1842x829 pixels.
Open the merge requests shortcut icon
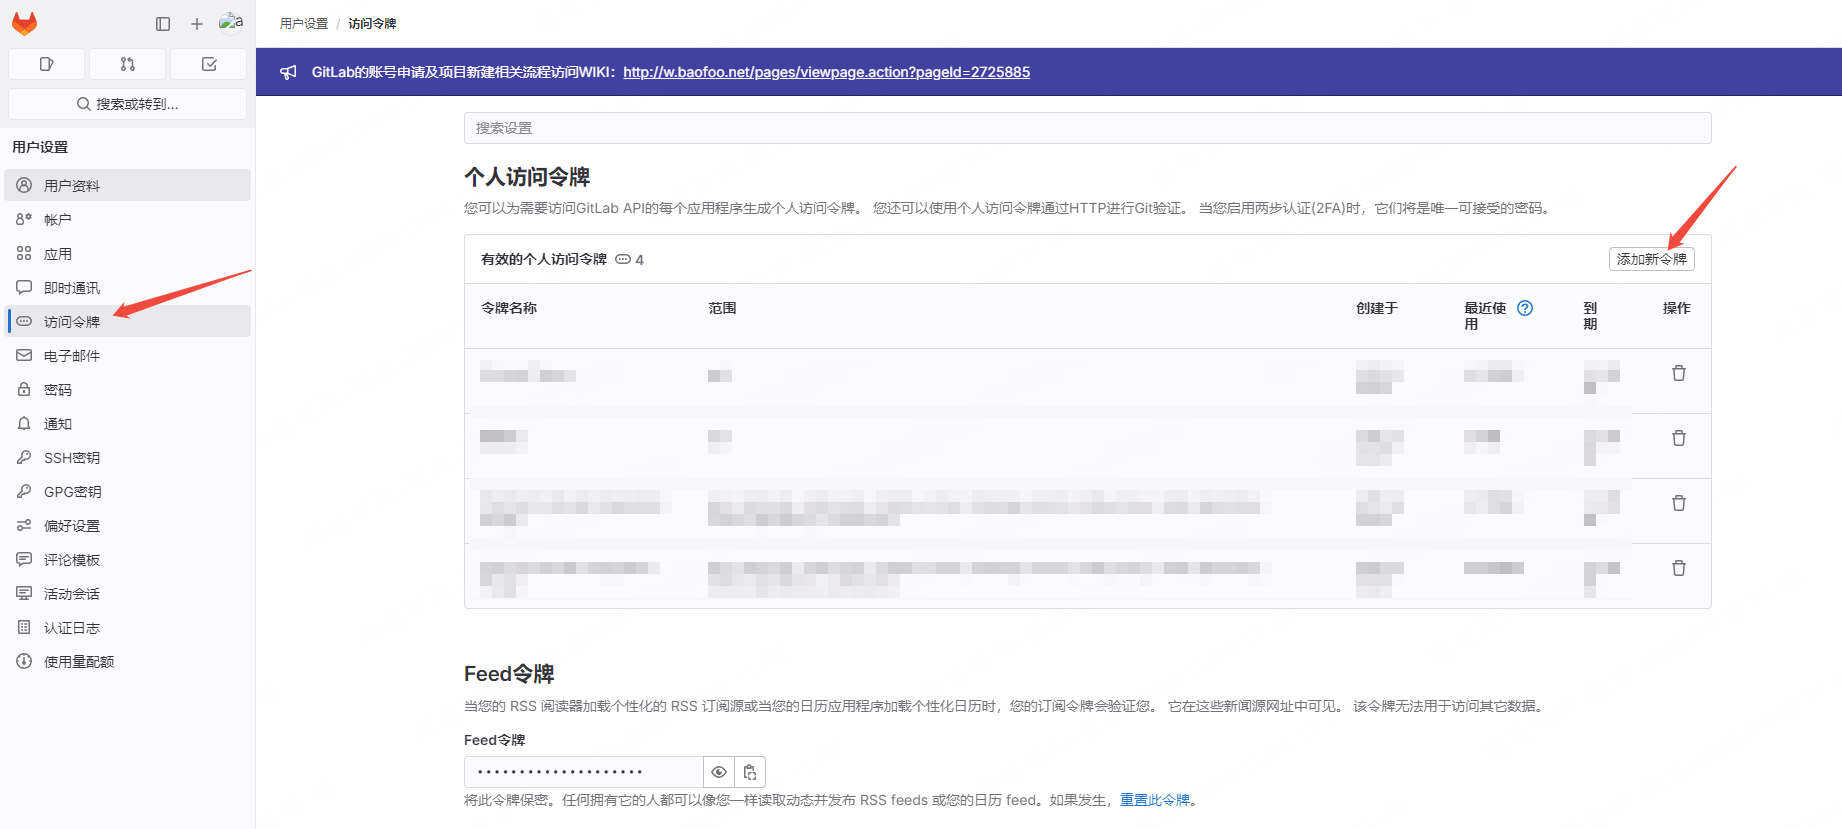127,64
